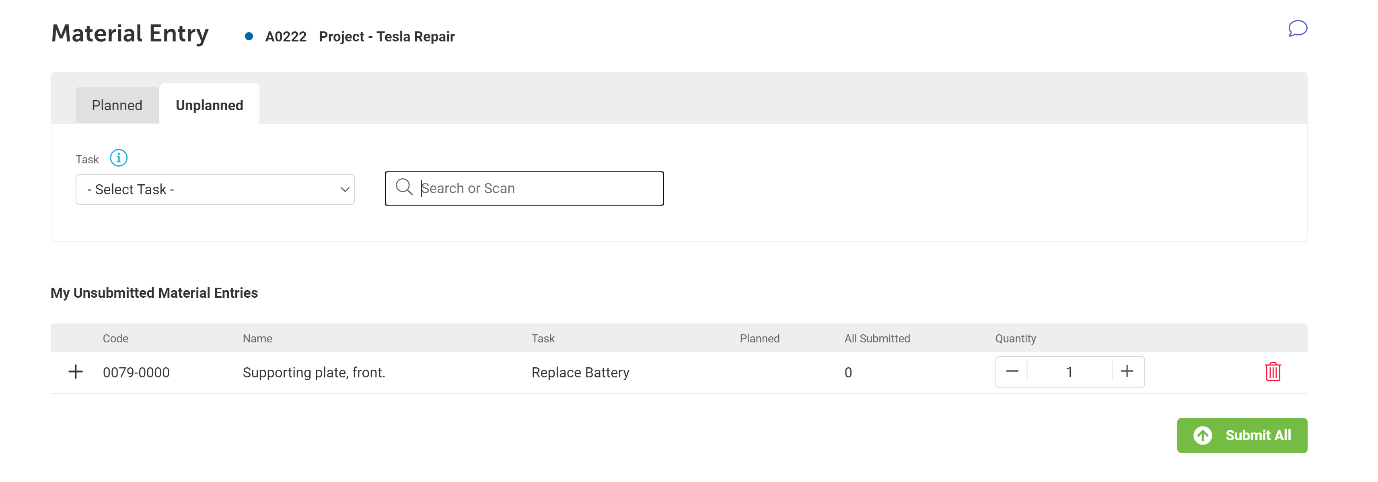Decrease quantity with minus button

tap(1012, 372)
